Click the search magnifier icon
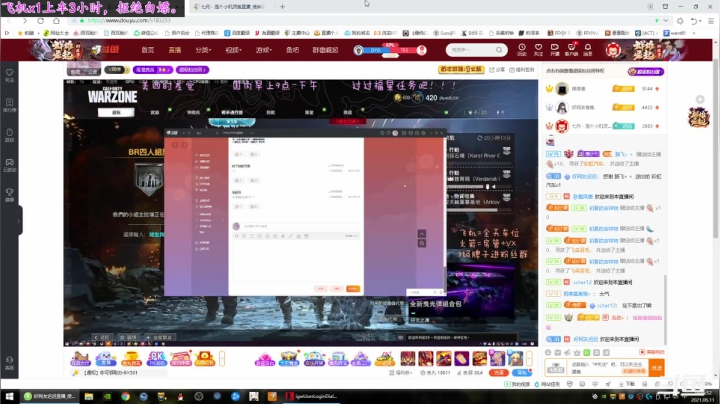The width and height of the screenshot is (720, 404). click(x=499, y=50)
